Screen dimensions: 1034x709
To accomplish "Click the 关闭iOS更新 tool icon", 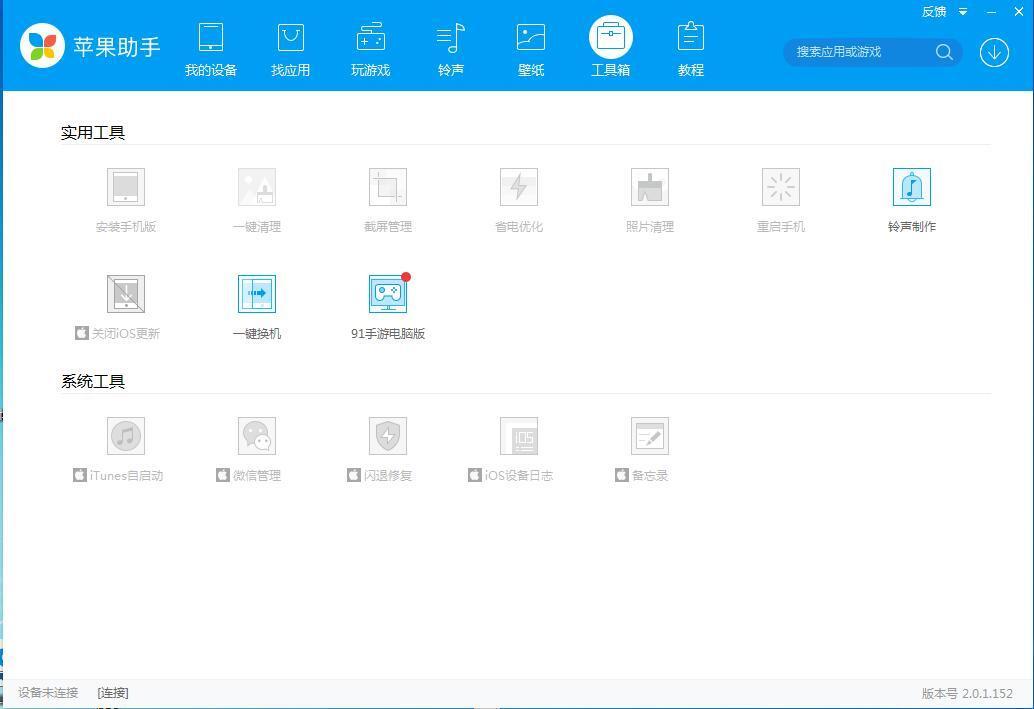I will (126, 293).
